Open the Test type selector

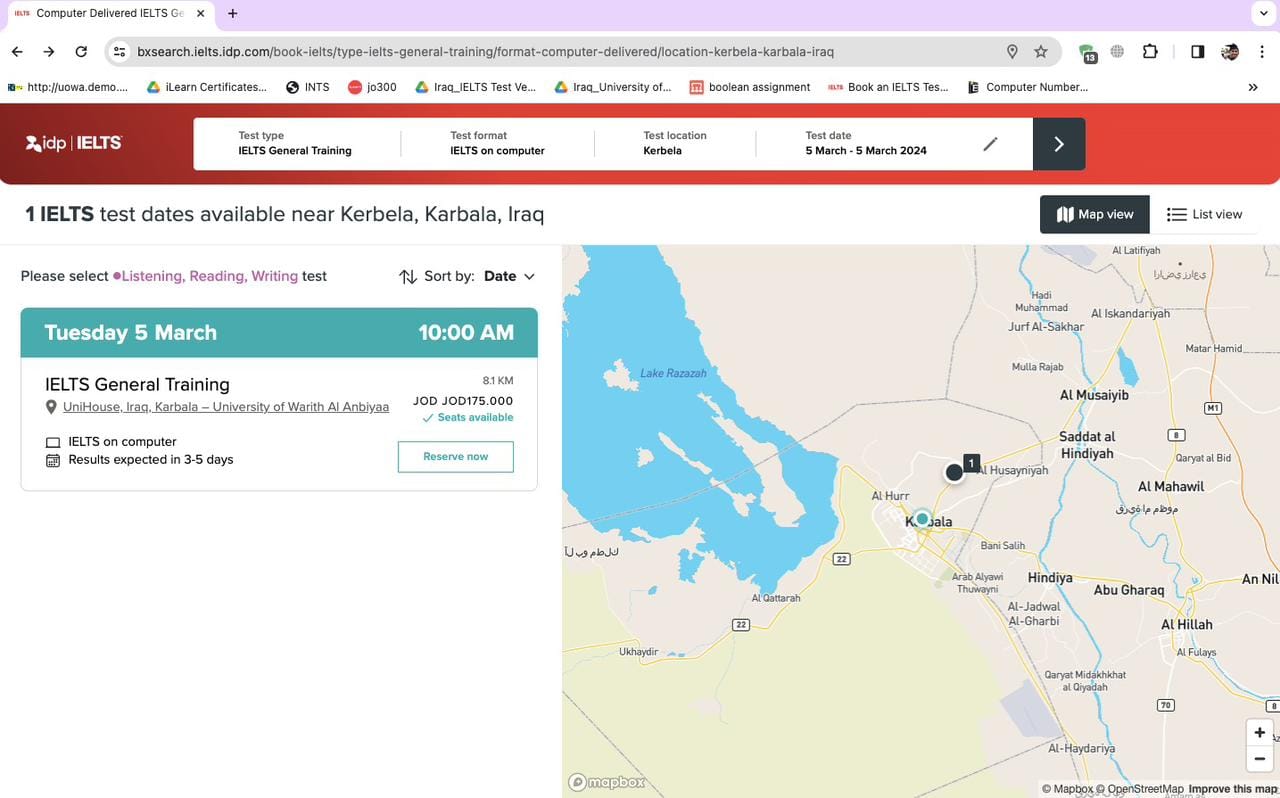(295, 143)
